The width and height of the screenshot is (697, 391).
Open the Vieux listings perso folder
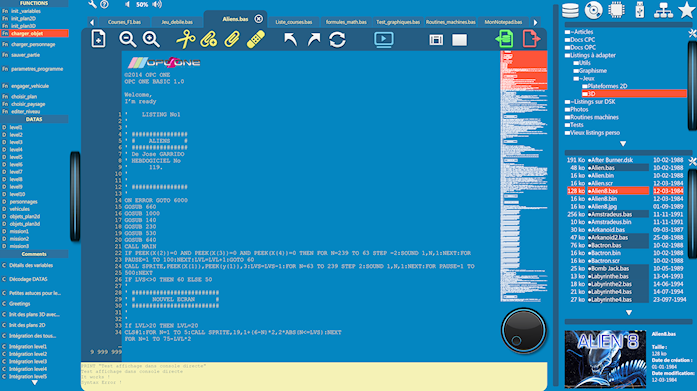[593, 133]
